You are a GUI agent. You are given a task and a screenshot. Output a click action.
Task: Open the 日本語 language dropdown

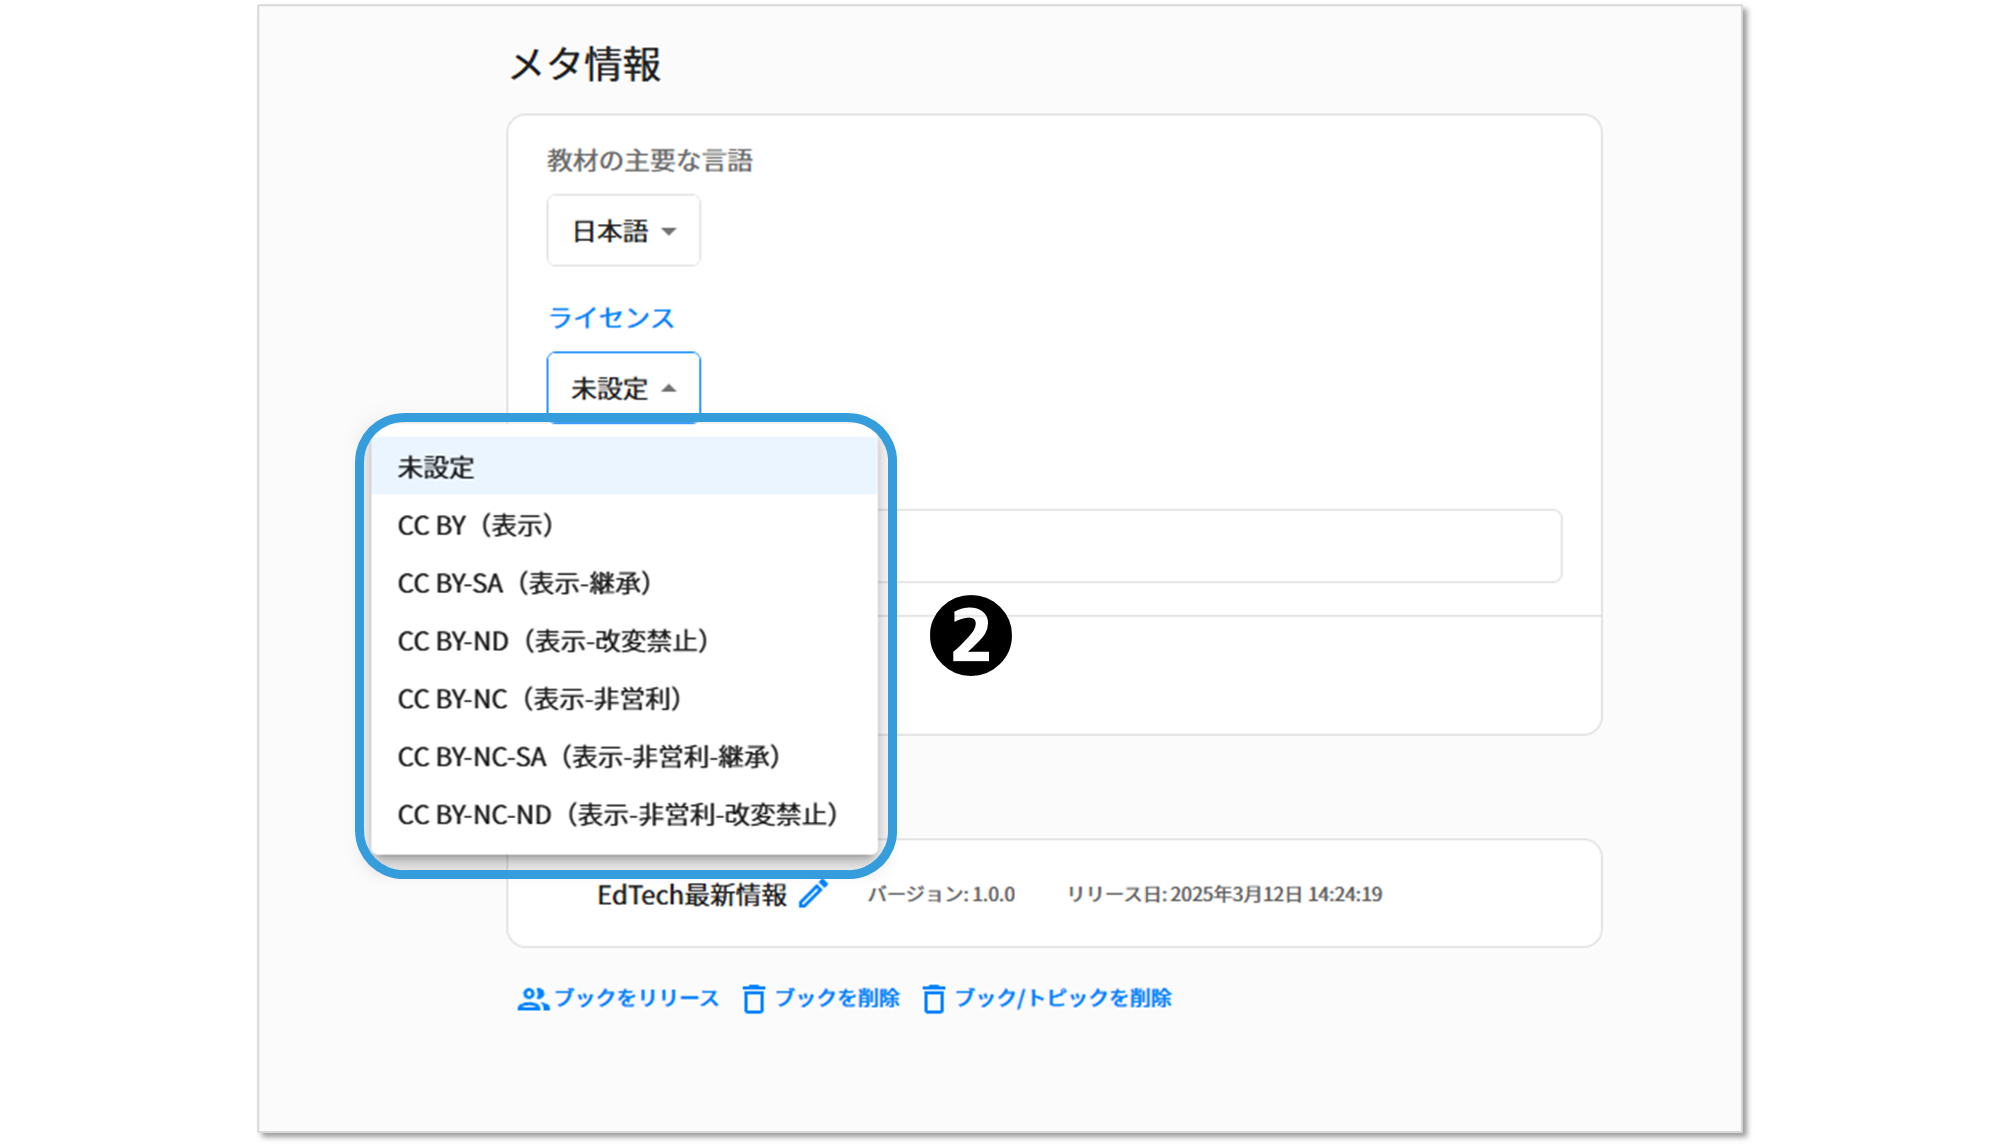click(611, 231)
